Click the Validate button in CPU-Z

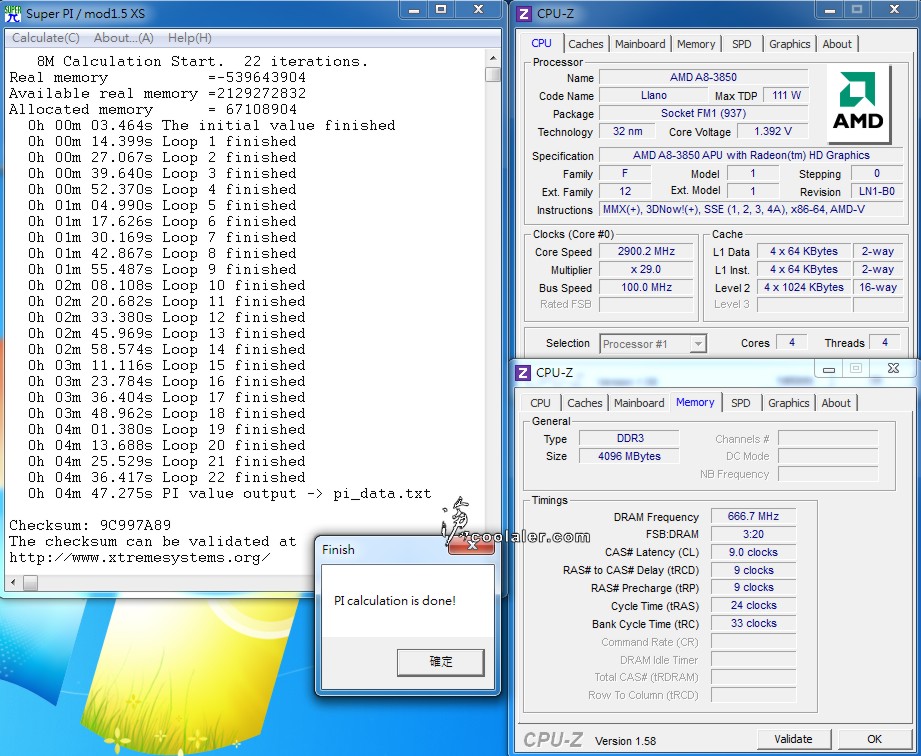pyautogui.click(x=793, y=739)
